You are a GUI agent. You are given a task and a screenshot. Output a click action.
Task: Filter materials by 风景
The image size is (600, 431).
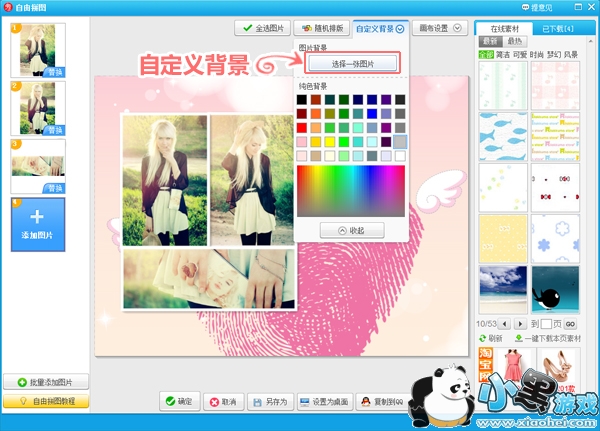click(x=571, y=55)
